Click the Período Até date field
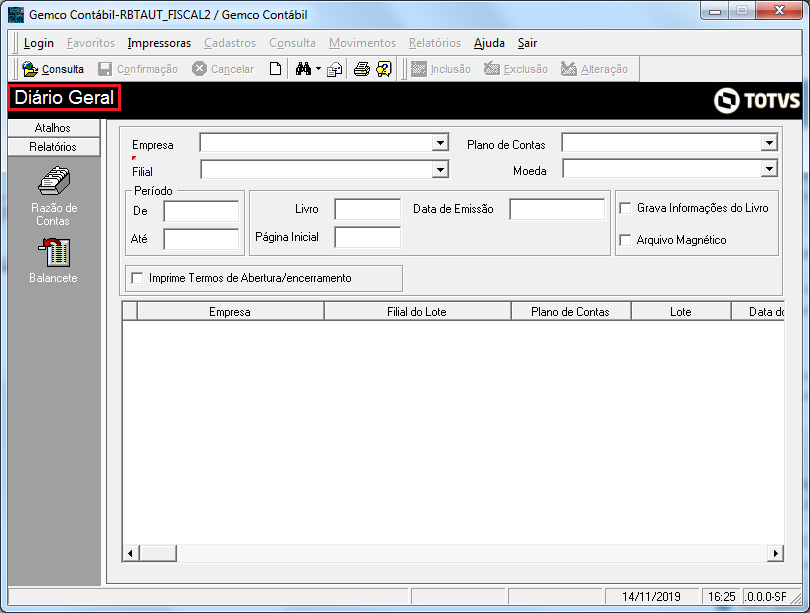The image size is (810, 613). click(201, 239)
